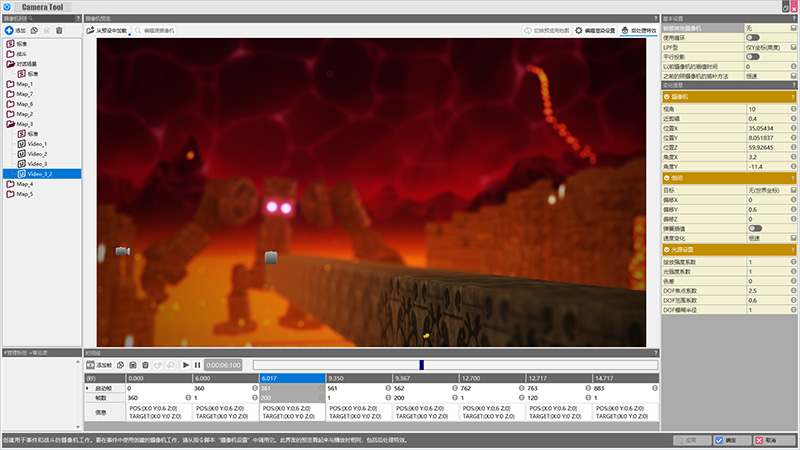Screen dimensions: 800x450
Task: Click the timeline trash icon to delete keyframe
Action: (145, 365)
